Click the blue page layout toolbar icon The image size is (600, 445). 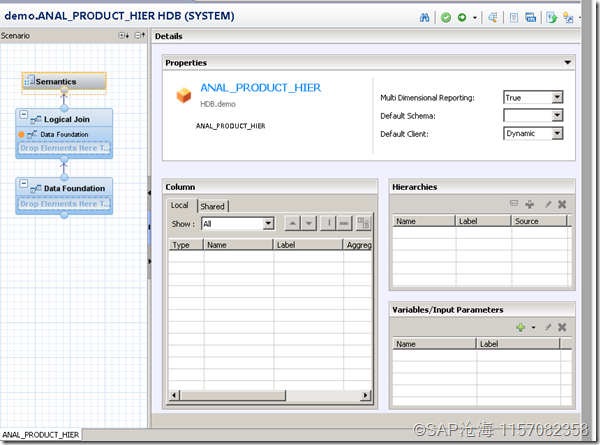point(514,18)
